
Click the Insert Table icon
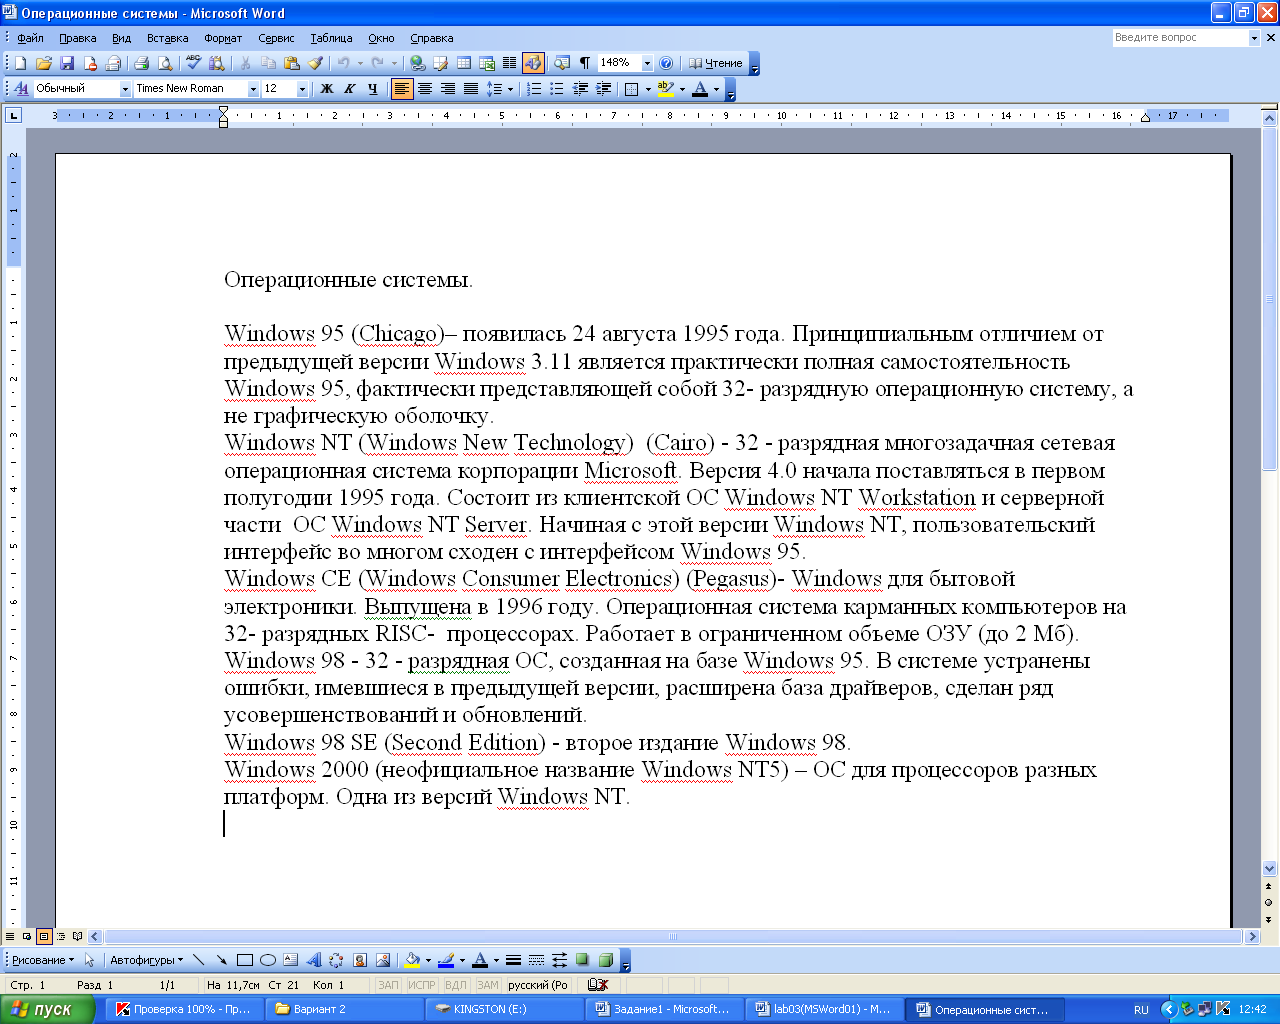[x=464, y=63]
